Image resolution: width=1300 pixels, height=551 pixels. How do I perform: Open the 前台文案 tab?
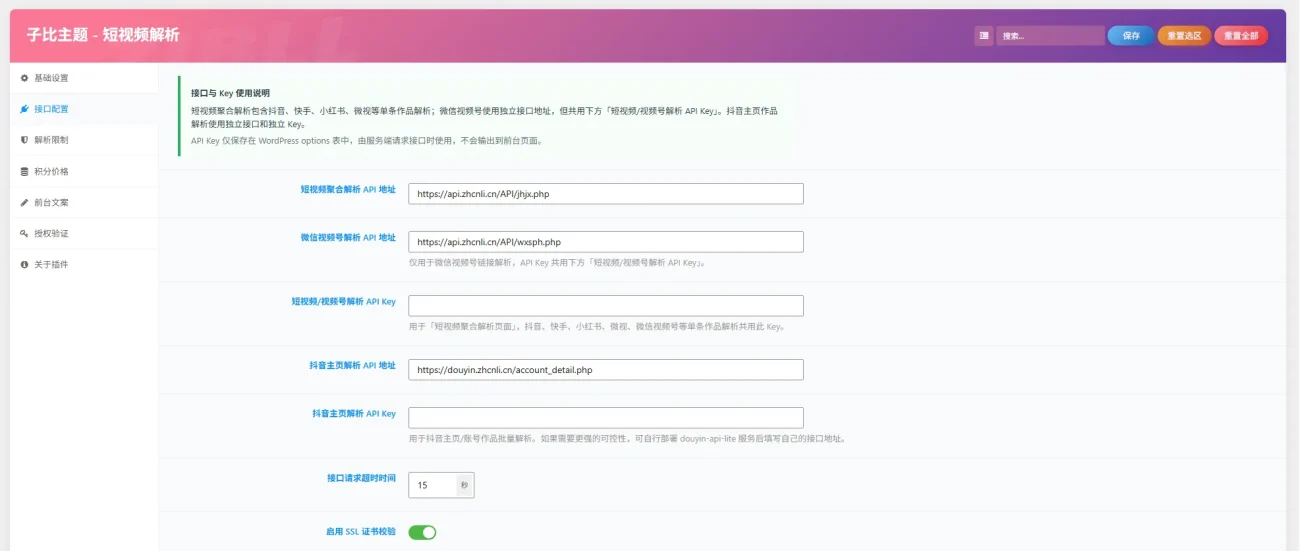(x=84, y=202)
